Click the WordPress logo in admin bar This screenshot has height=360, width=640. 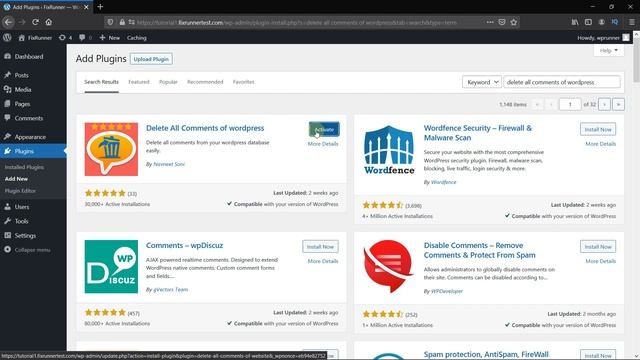pyautogui.click(x=7, y=38)
